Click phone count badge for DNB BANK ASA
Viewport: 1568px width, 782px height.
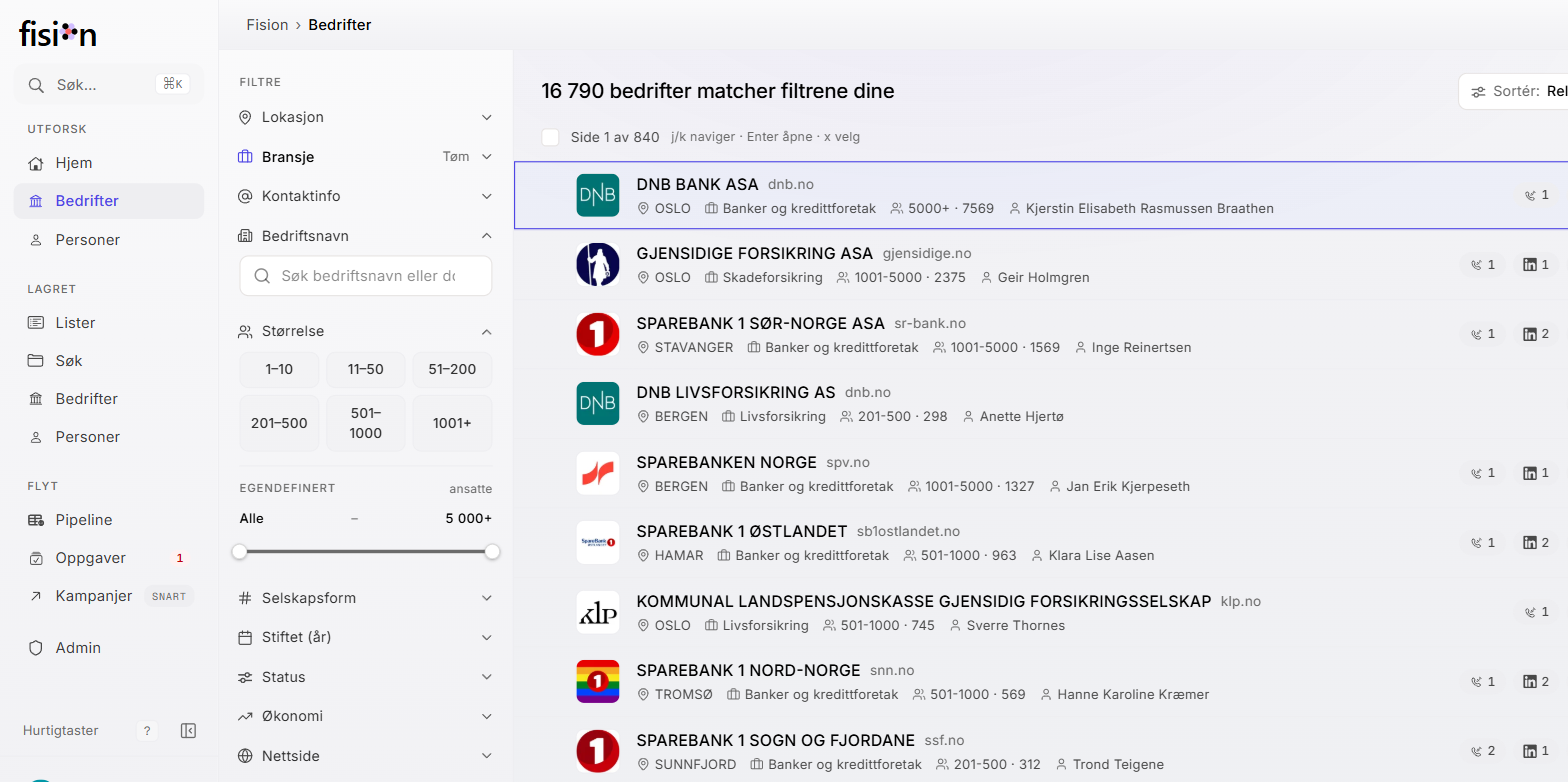click(x=1536, y=195)
